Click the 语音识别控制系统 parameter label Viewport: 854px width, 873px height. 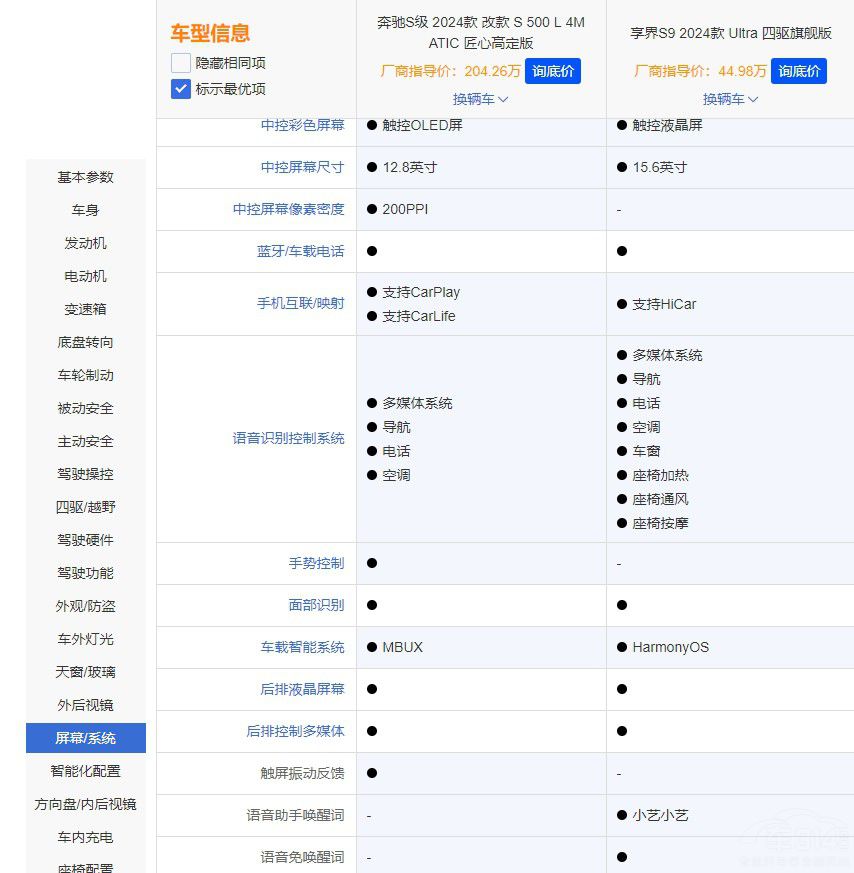point(287,439)
